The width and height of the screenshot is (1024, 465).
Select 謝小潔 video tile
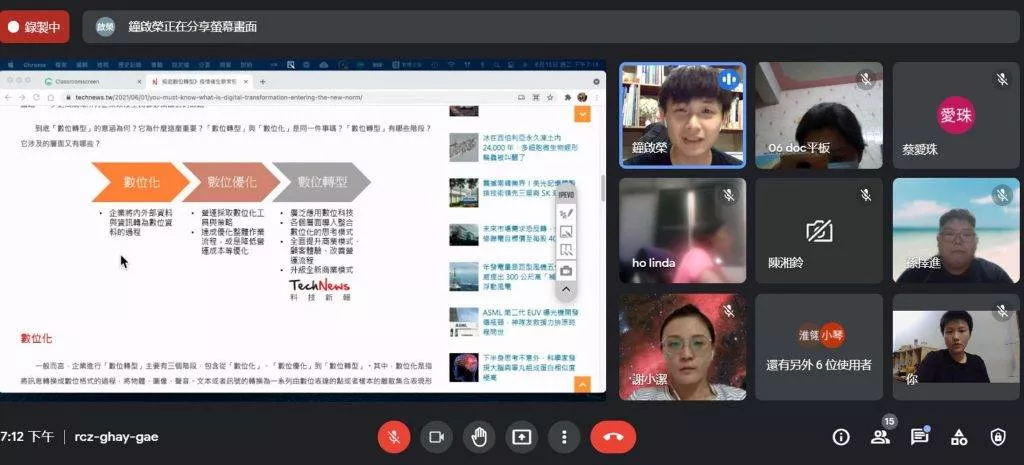tap(682, 347)
